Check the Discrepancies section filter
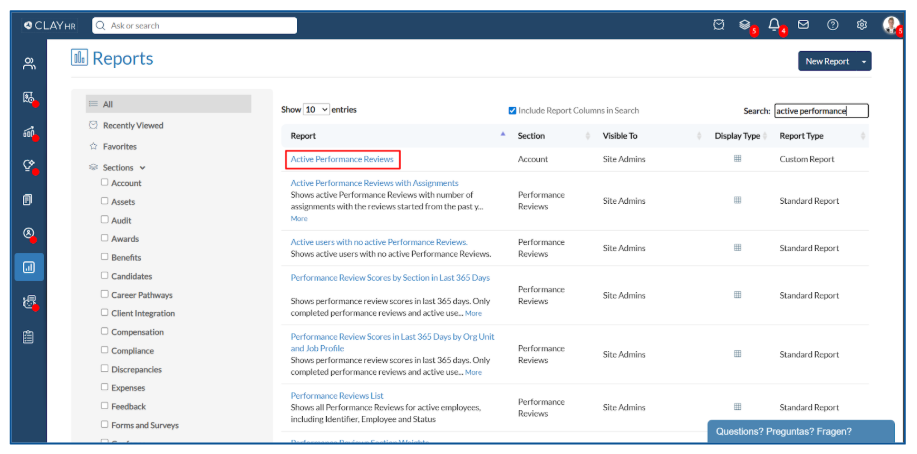Screen dimensions: 917x454 click(x=104, y=369)
